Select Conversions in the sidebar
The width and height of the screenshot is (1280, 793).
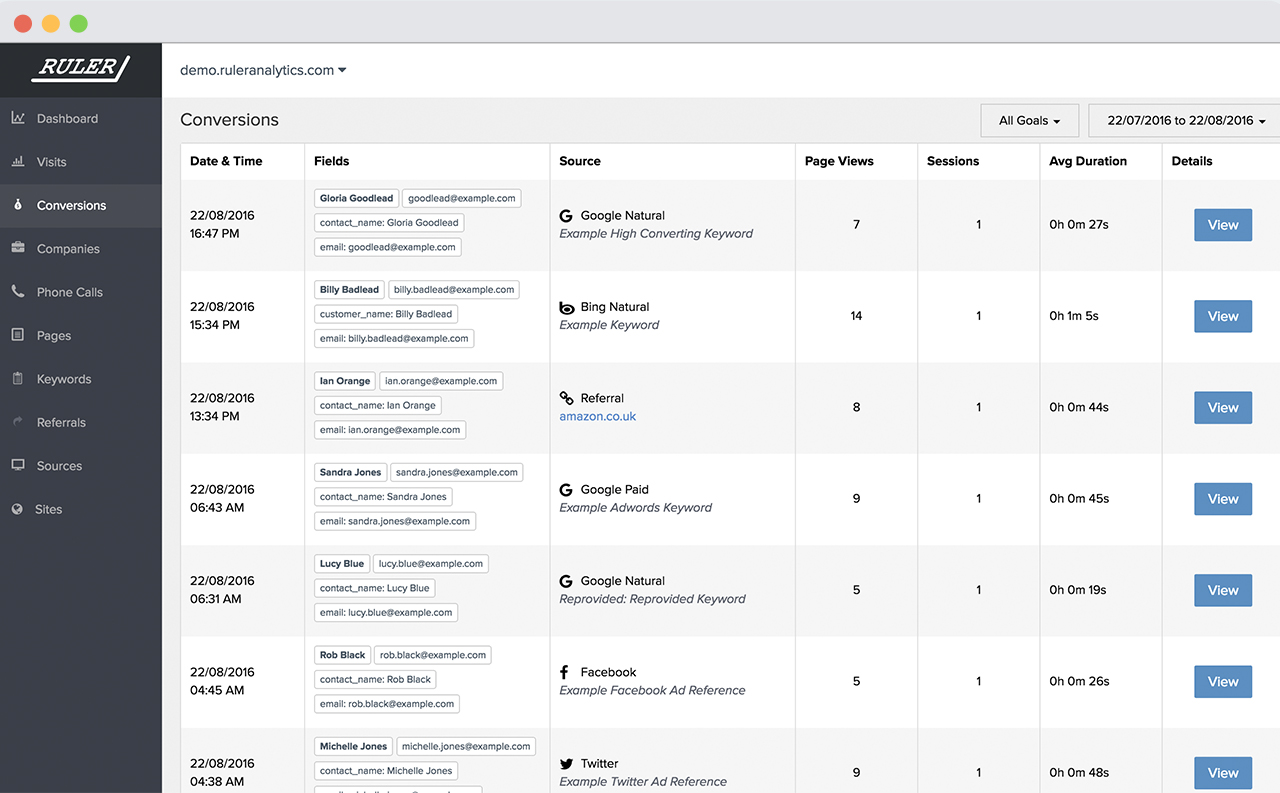pos(81,205)
